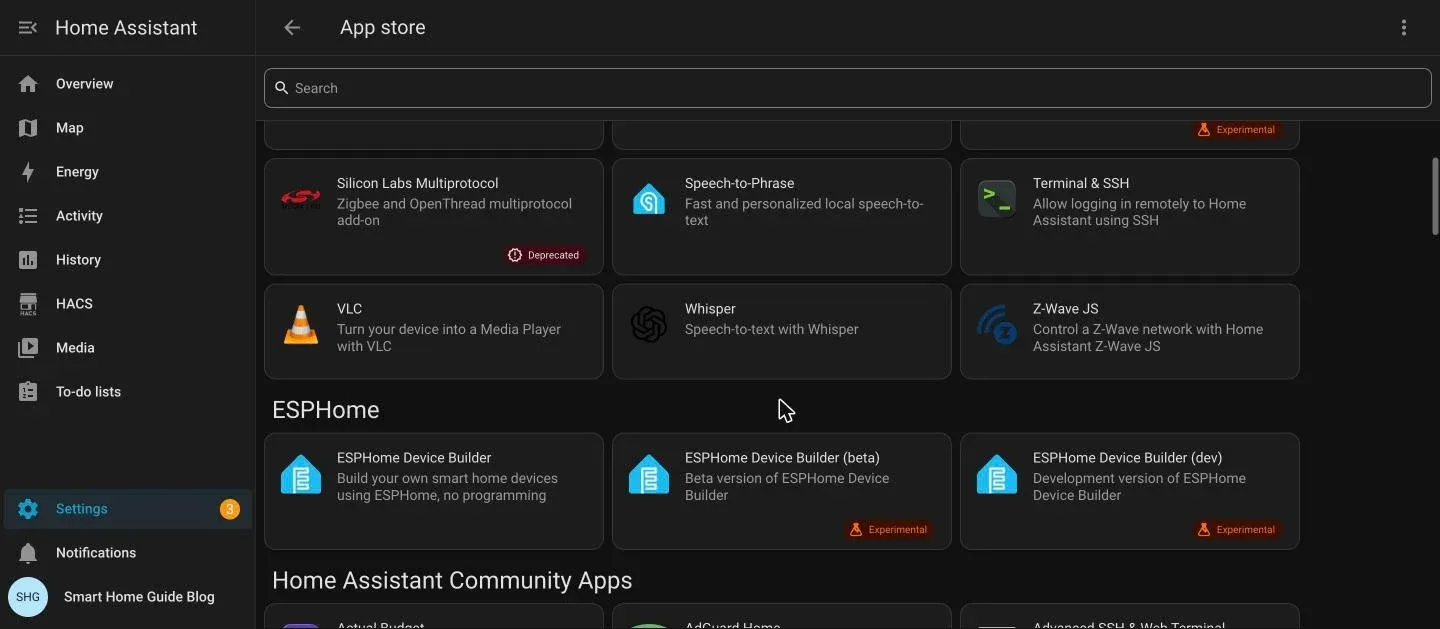The image size is (1440, 629).
Task: Click the Terminal & SSH prompt icon
Action: point(997,199)
